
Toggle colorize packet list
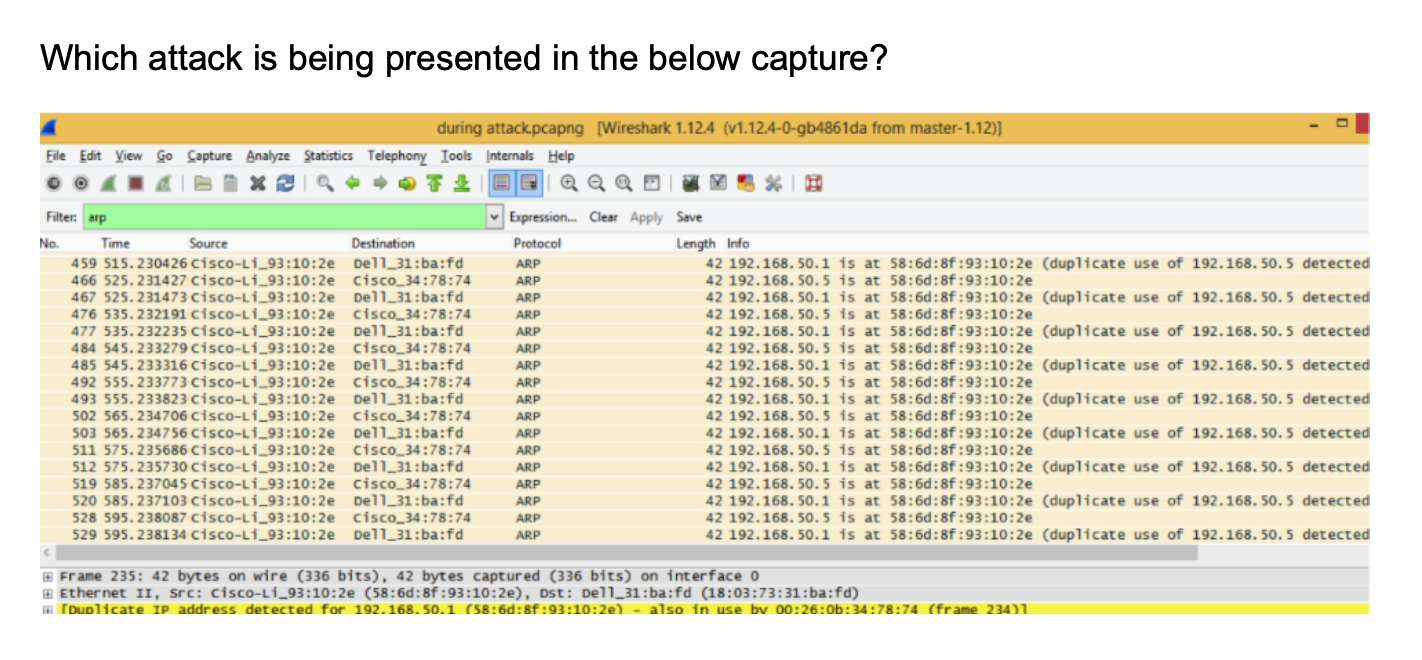[x=502, y=184]
